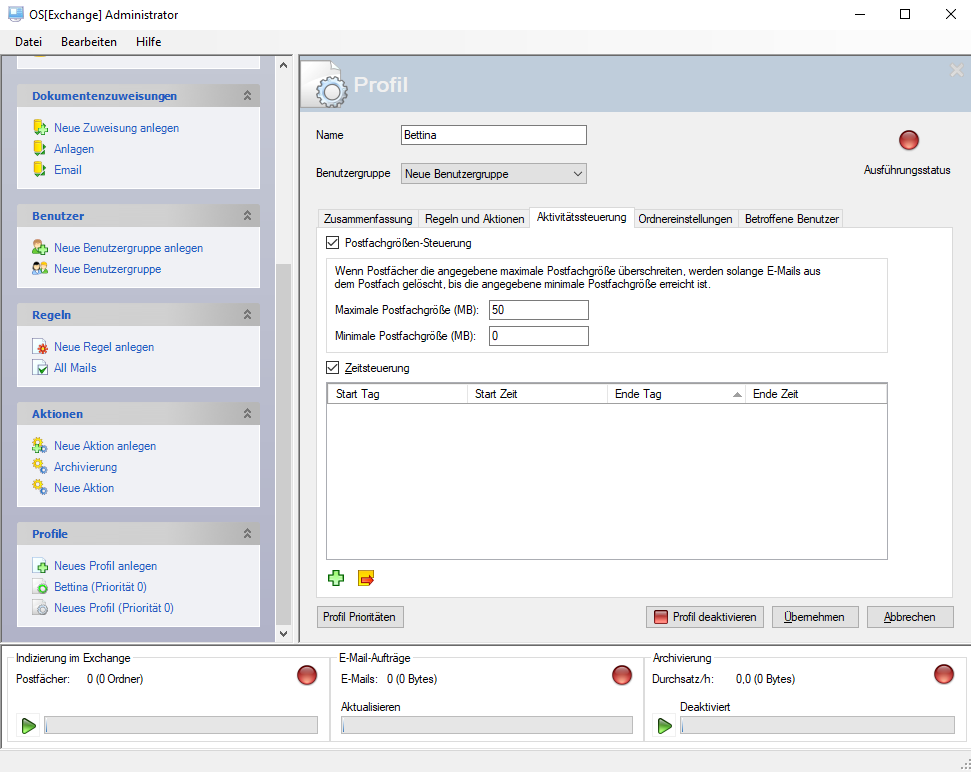Click the Übernehmen button
971x772 pixels.
coord(814,617)
